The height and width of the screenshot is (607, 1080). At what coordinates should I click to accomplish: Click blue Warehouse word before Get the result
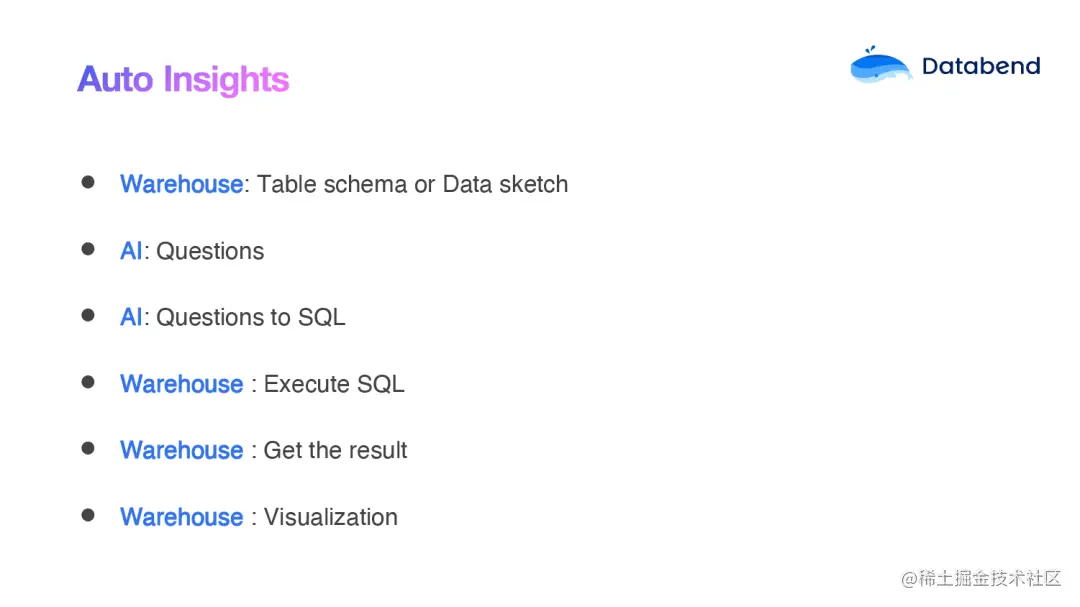[181, 450]
